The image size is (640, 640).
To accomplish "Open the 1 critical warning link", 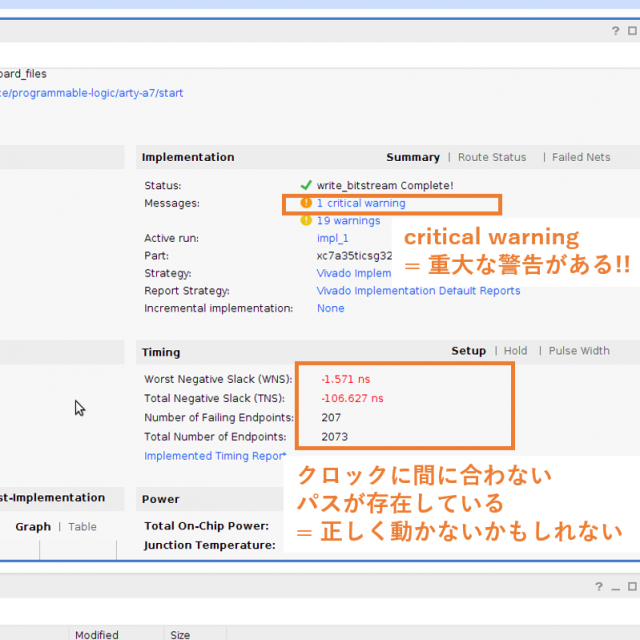I will pyautogui.click(x=361, y=203).
